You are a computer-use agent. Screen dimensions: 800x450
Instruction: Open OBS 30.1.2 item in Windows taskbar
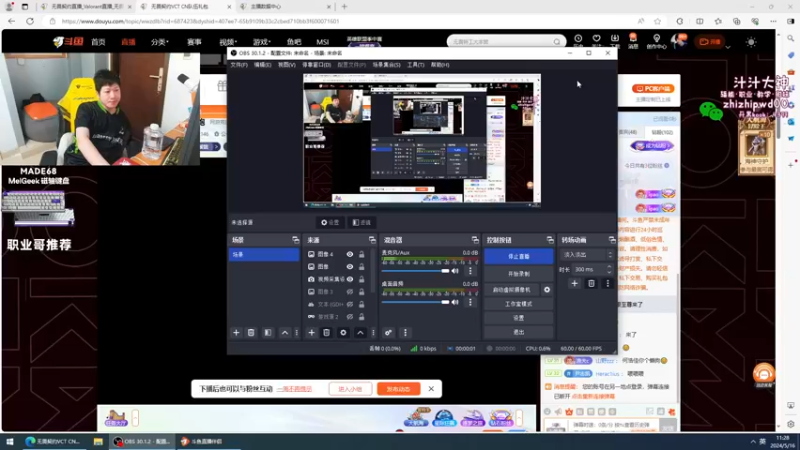(x=142, y=441)
